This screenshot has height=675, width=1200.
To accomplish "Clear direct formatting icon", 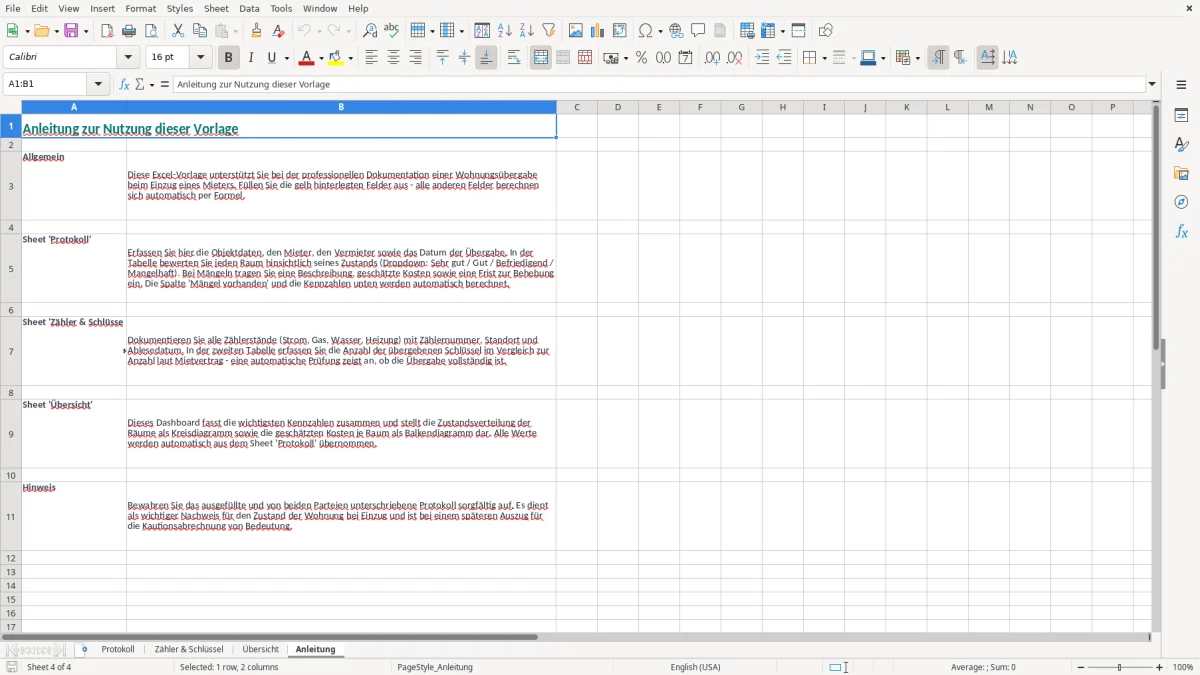I will pos(278,31).
